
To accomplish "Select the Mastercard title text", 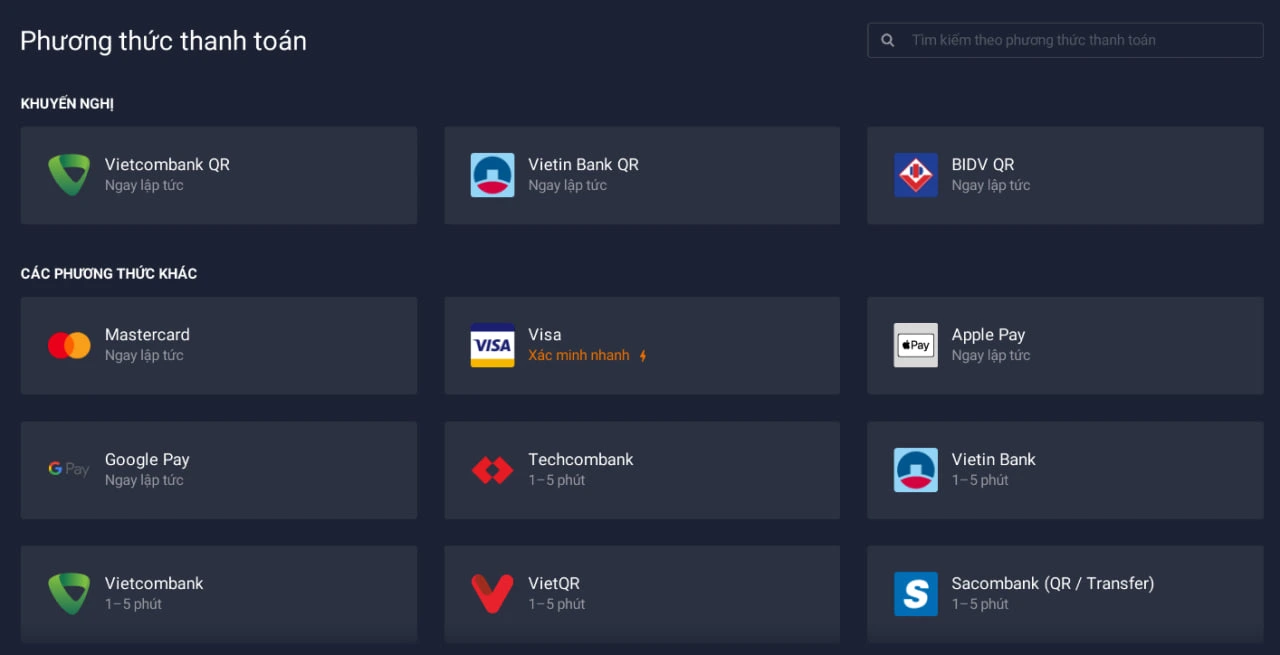I will (147, 335).
